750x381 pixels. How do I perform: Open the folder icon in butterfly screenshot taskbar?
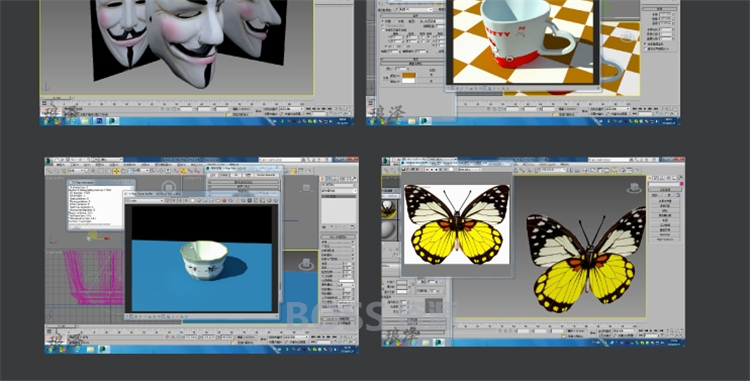coord(426,343)
